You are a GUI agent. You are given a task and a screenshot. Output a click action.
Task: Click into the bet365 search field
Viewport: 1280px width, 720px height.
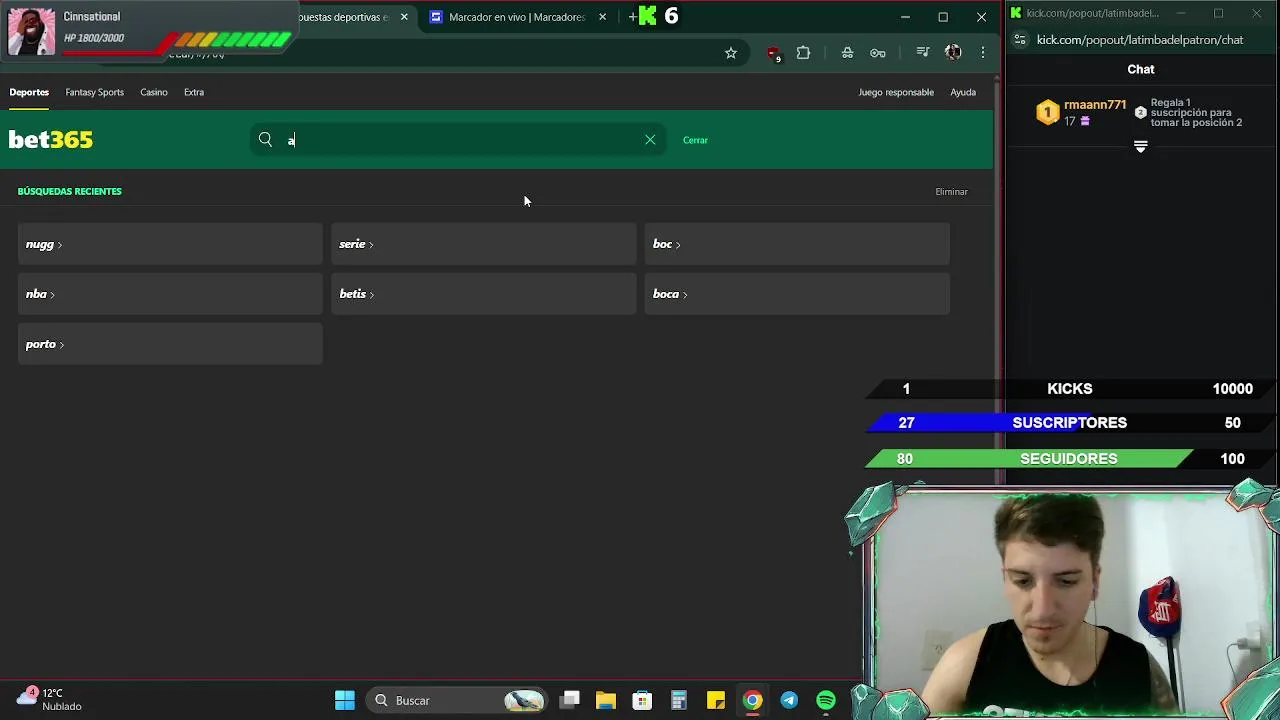(458, 140)
